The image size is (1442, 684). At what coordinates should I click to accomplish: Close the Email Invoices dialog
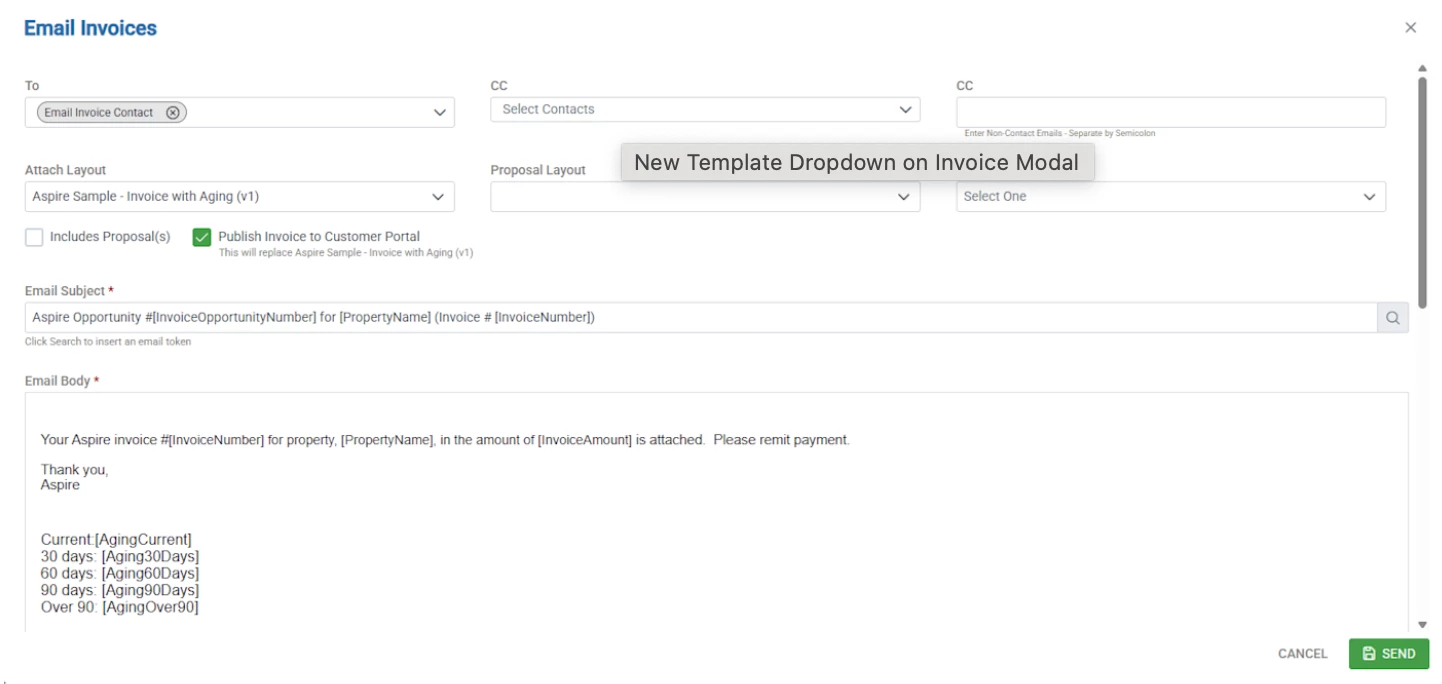[1410, 28]
